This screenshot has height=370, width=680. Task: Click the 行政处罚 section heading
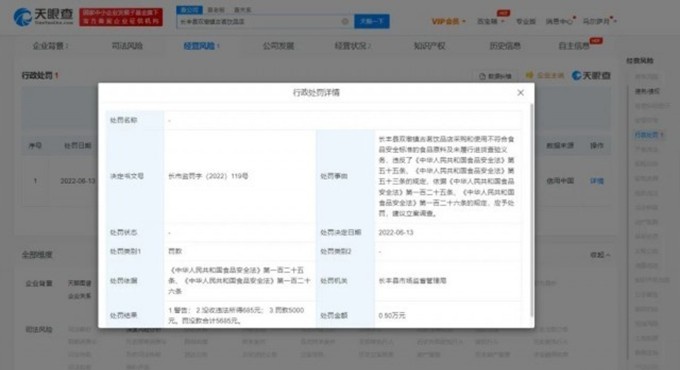coord(40,75)
